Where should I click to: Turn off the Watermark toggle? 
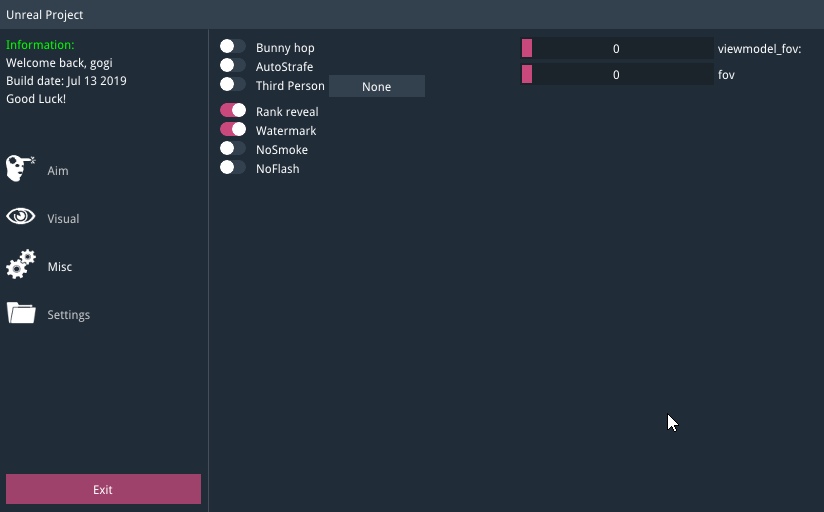click(233, 130)
